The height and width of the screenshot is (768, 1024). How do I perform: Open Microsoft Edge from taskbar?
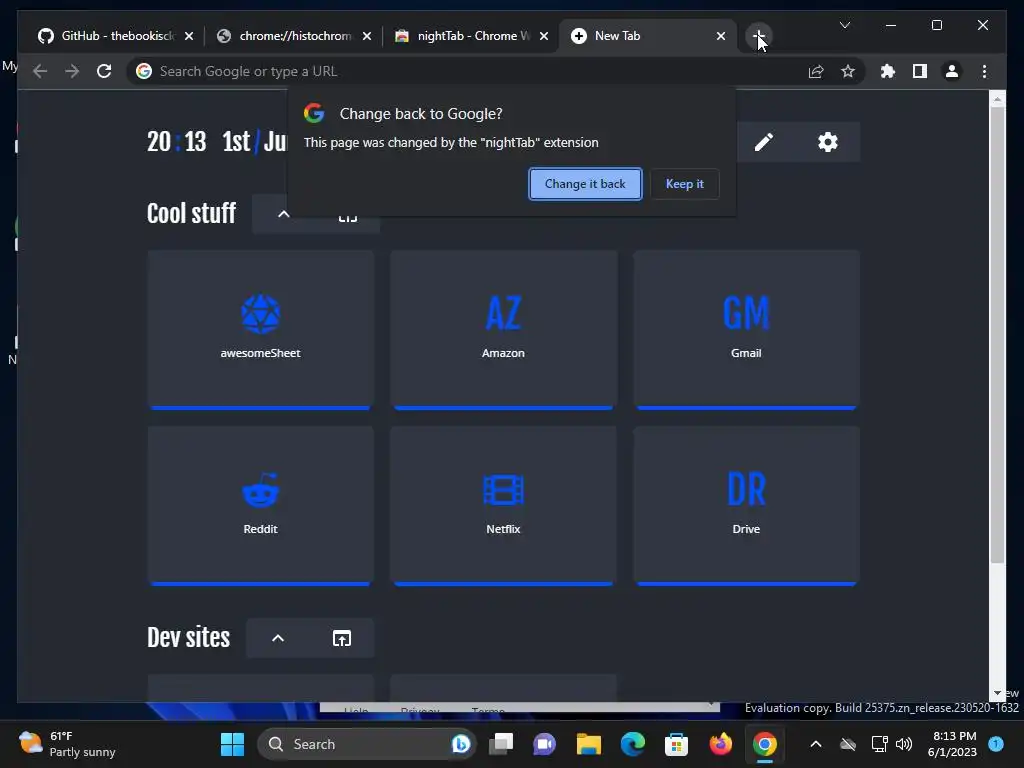pos(632,744)
